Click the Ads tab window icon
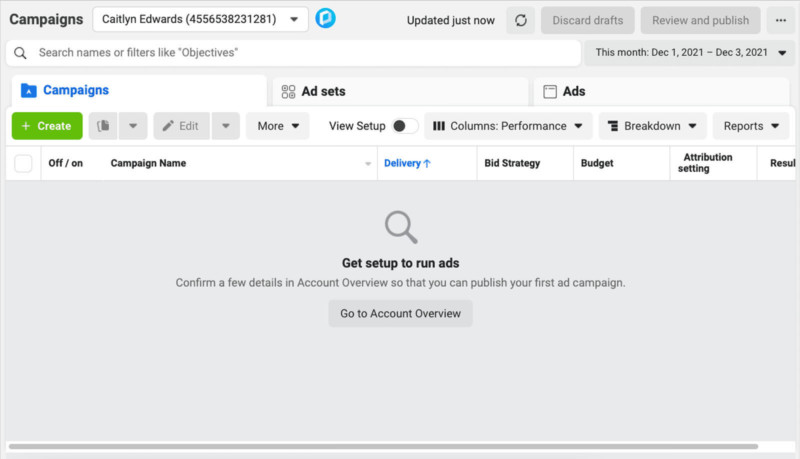Viewport: 800px width, 459px height. coord(549,91)
